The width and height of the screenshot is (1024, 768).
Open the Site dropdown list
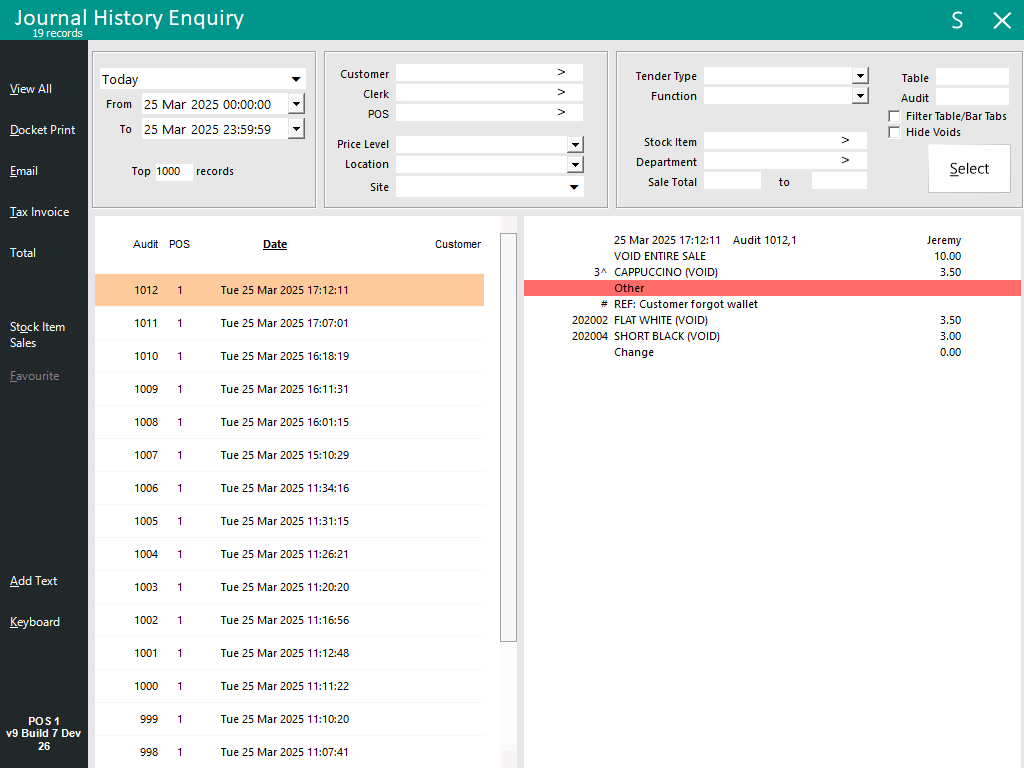pyautogui.click(x=574, y=187)
